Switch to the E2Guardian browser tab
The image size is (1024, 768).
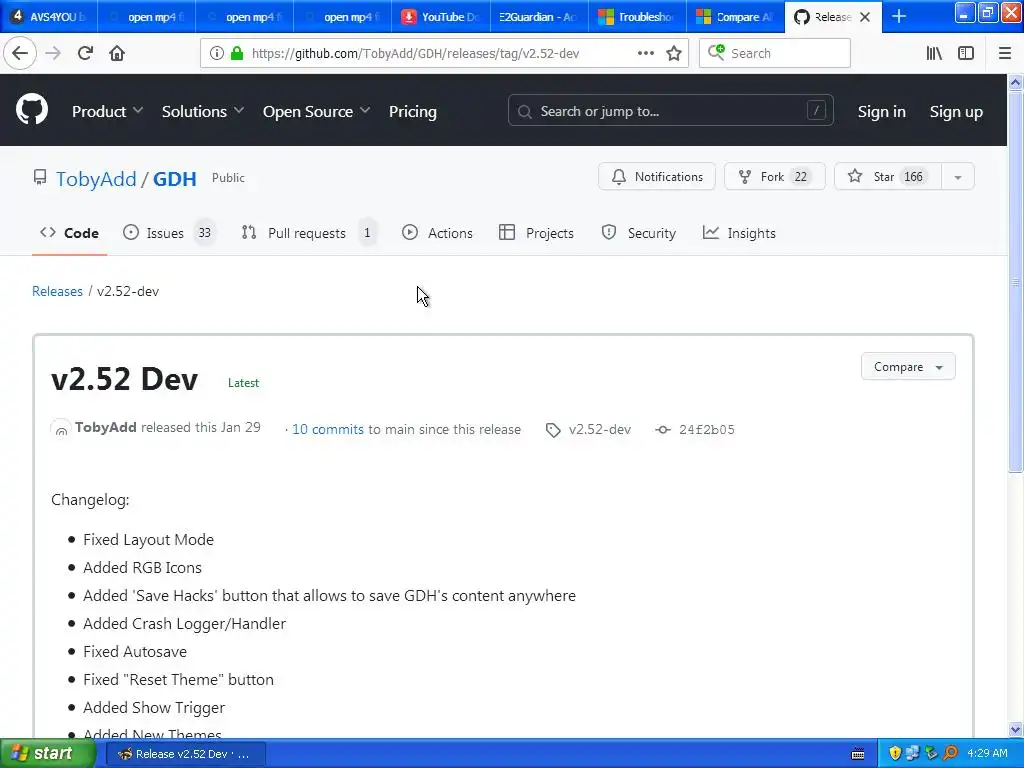(x=539, y=16)
